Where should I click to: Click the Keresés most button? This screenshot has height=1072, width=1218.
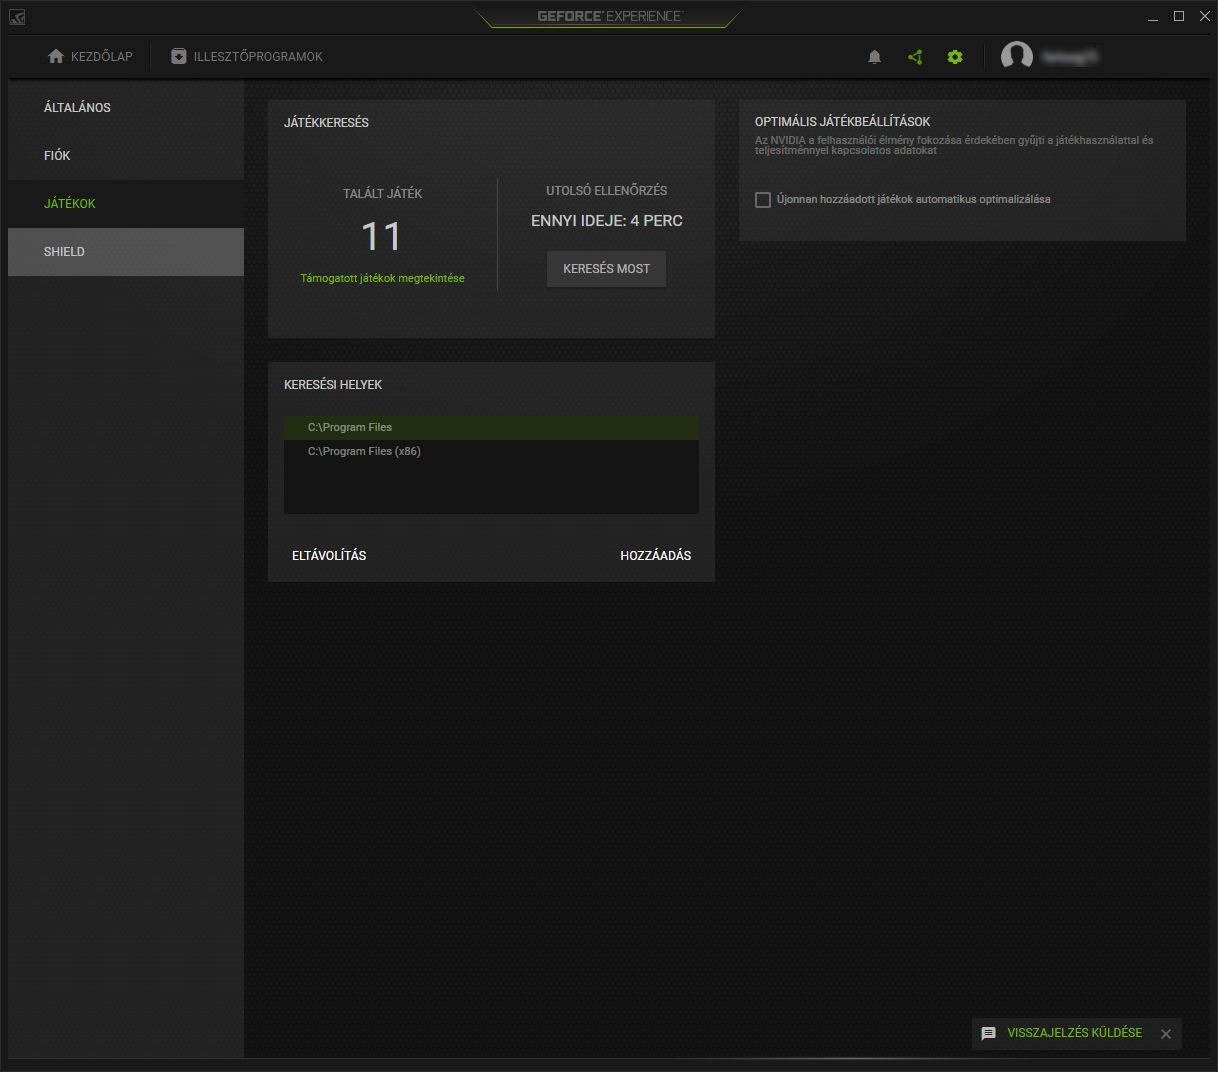pyautogui.click(x=606, y=269)
